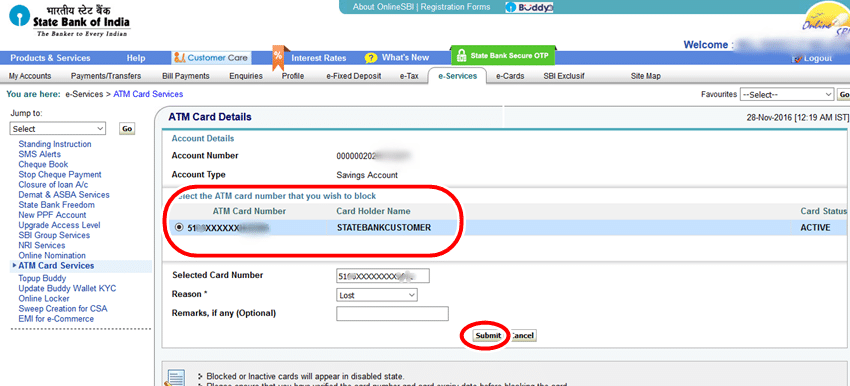Open the Reason dropdown showing Lost
Screen dimensions: 850x386
[x=377, y=295]
